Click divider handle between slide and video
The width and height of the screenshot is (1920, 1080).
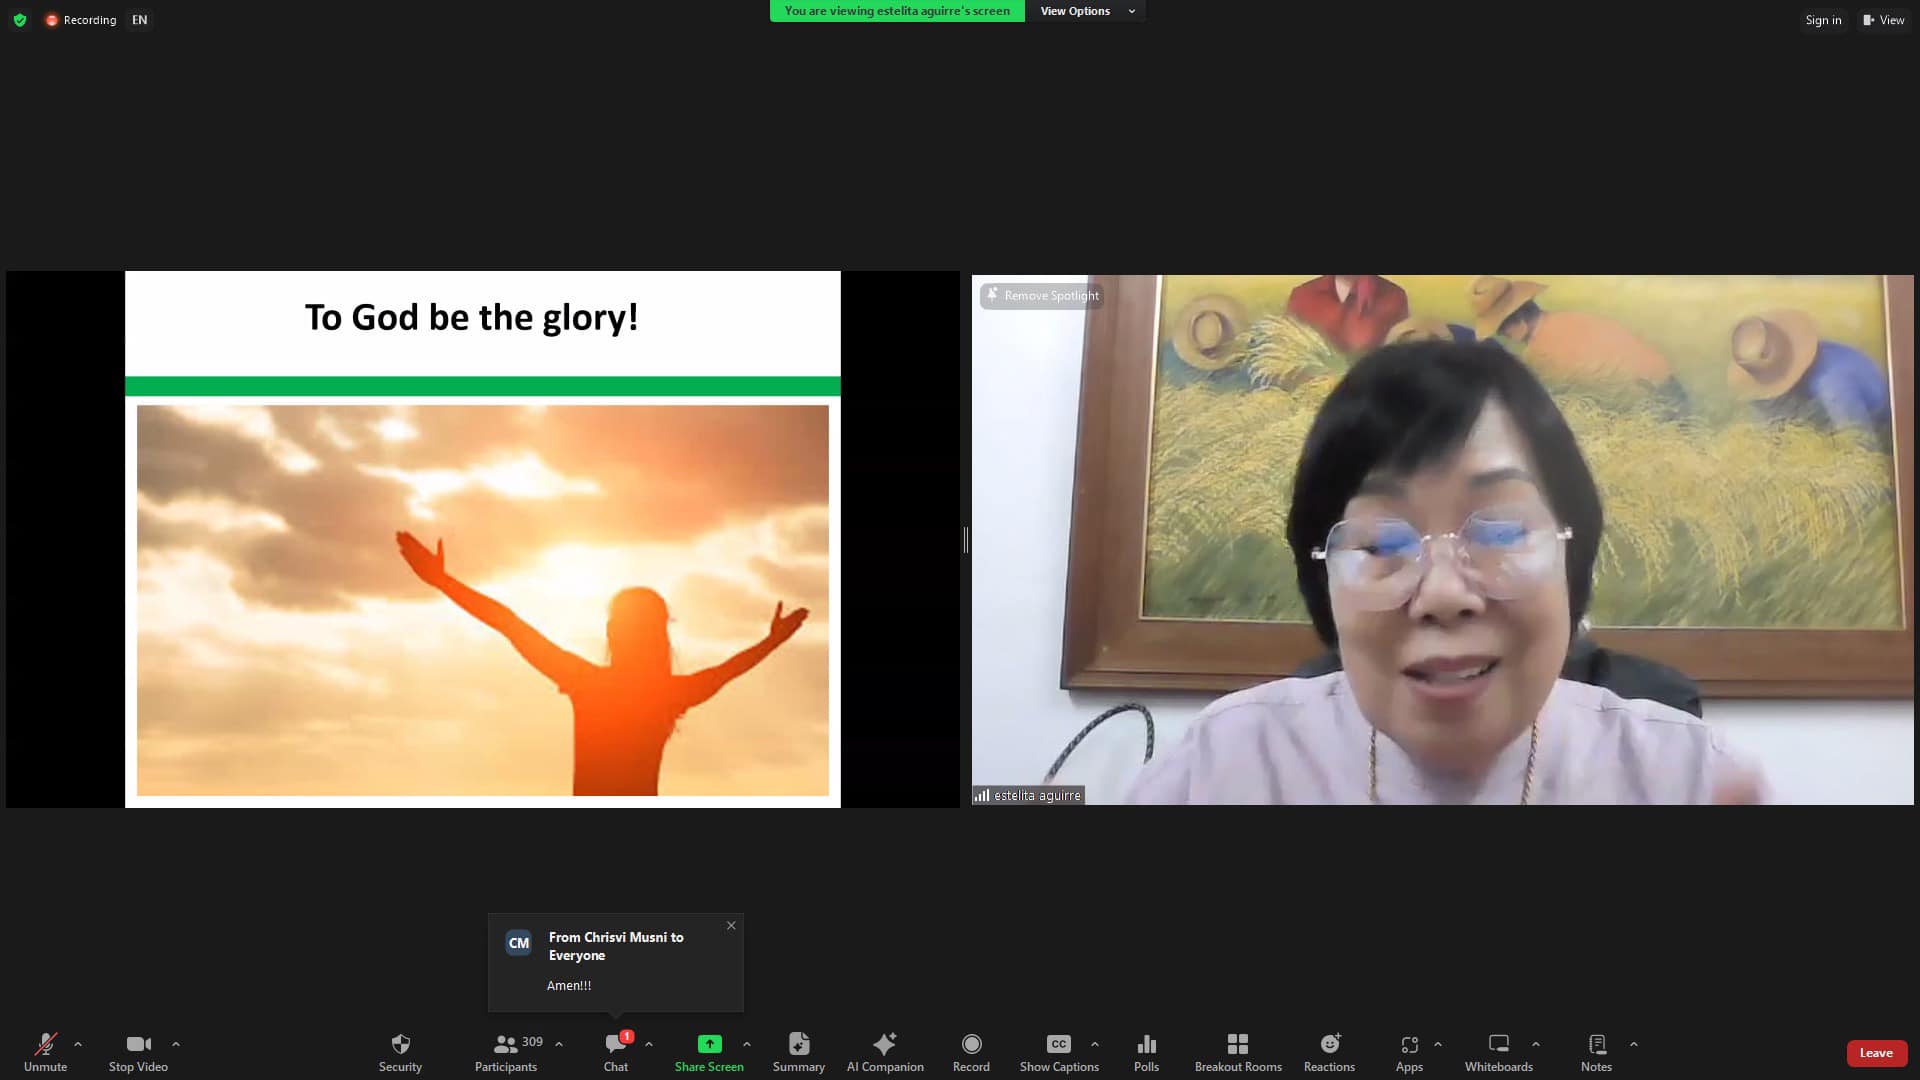[965, 540]
